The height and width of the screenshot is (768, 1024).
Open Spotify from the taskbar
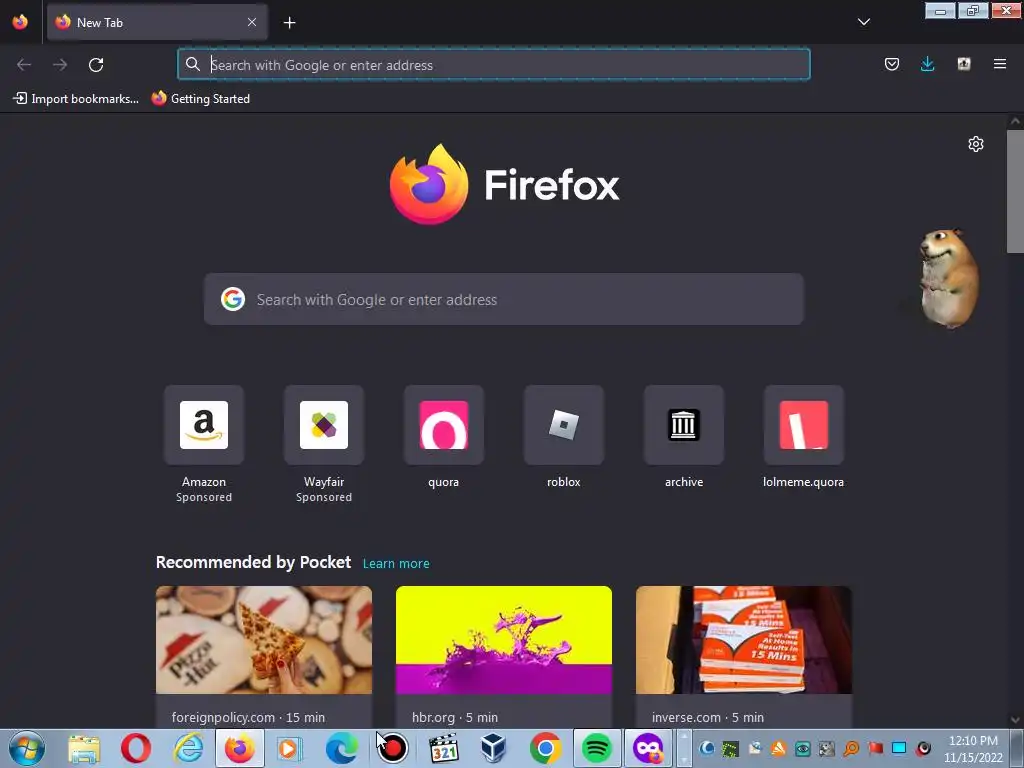[597, 748]
